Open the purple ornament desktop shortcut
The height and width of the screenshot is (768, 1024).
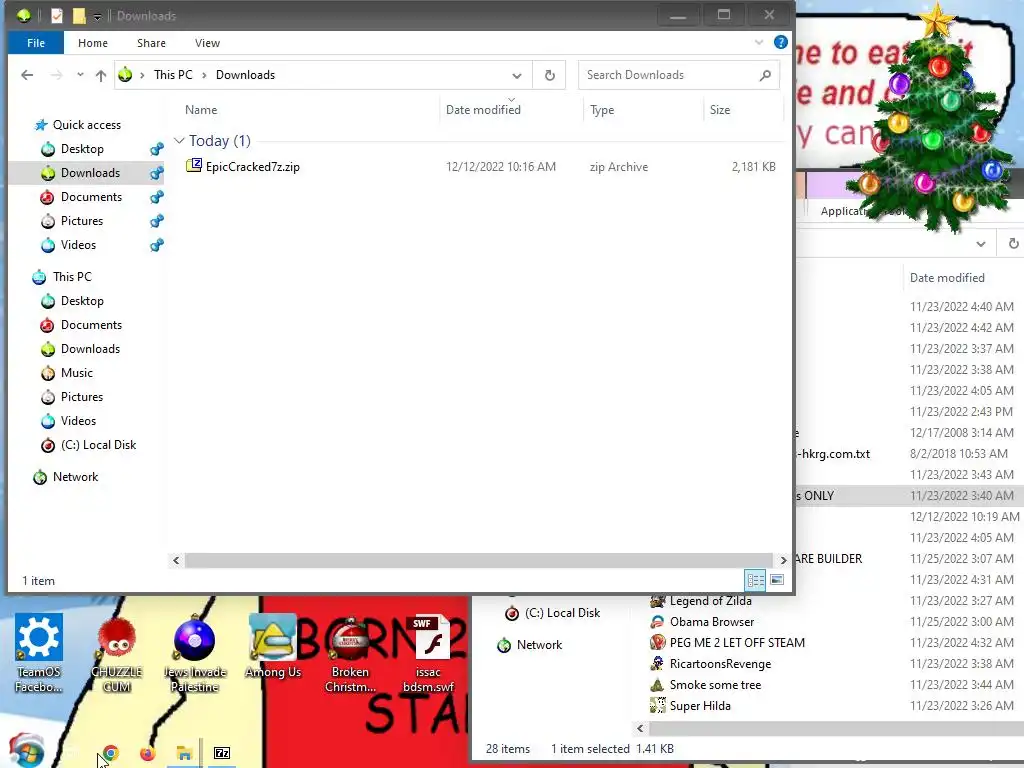pyautogui.click(x=195, y=653)
